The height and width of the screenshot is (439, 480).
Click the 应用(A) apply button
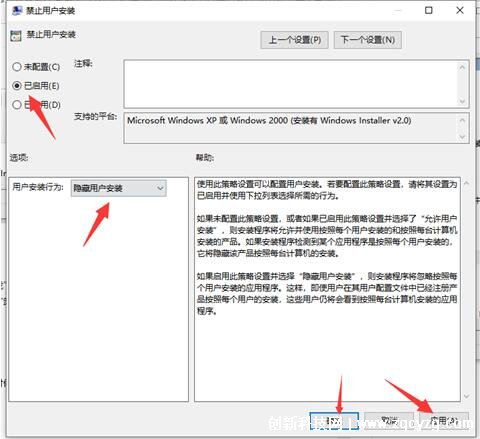coord(444,421)
